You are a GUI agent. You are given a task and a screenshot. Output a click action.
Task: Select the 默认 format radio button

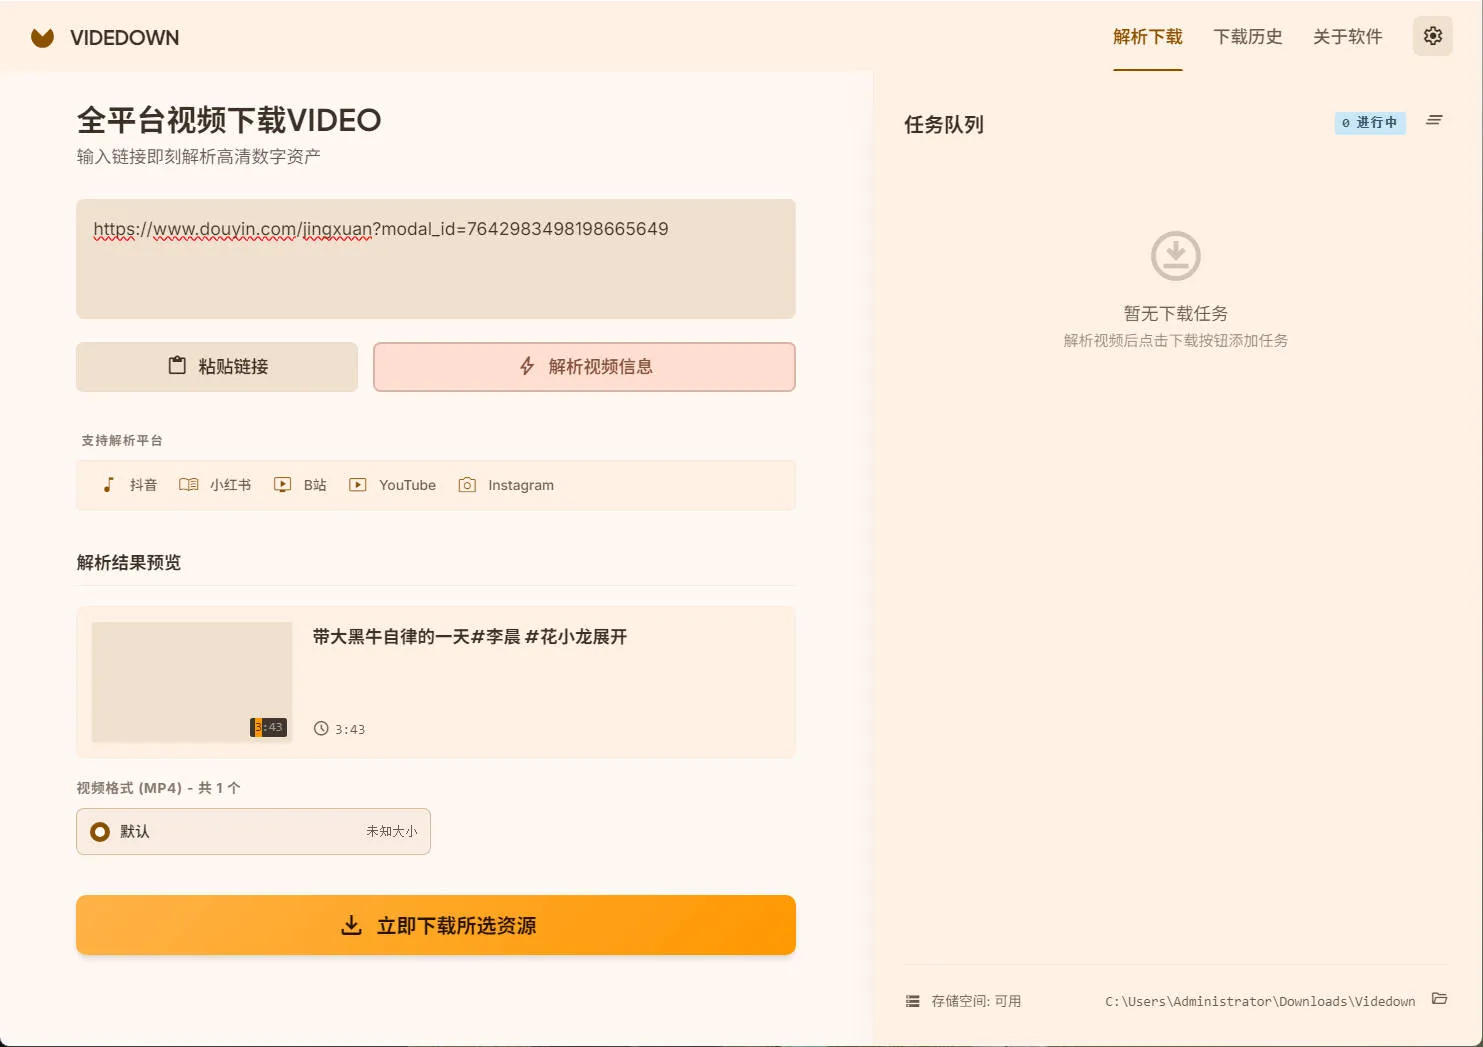coord(100,832)
